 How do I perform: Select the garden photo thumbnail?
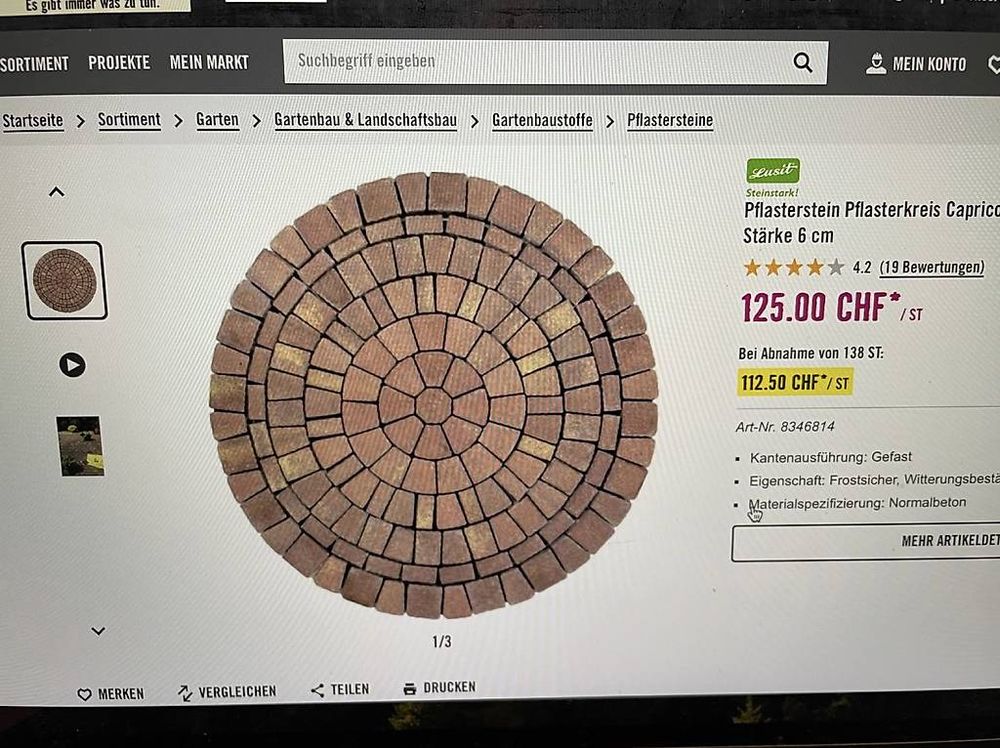click(80, 446)
